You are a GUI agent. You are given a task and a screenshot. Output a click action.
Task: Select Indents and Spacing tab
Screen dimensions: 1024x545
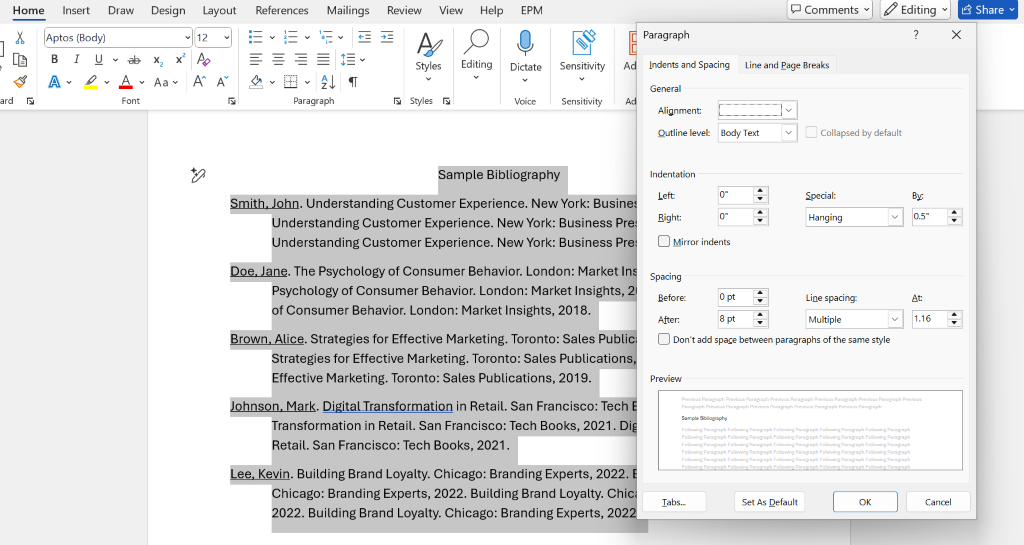689,65
